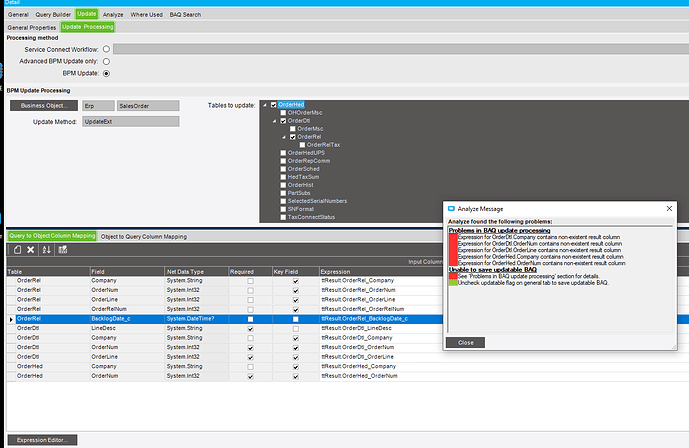Switch to Object to Query Column Mapping tab
The height and width of the screenshot is (448, 689).
point(144,236)
